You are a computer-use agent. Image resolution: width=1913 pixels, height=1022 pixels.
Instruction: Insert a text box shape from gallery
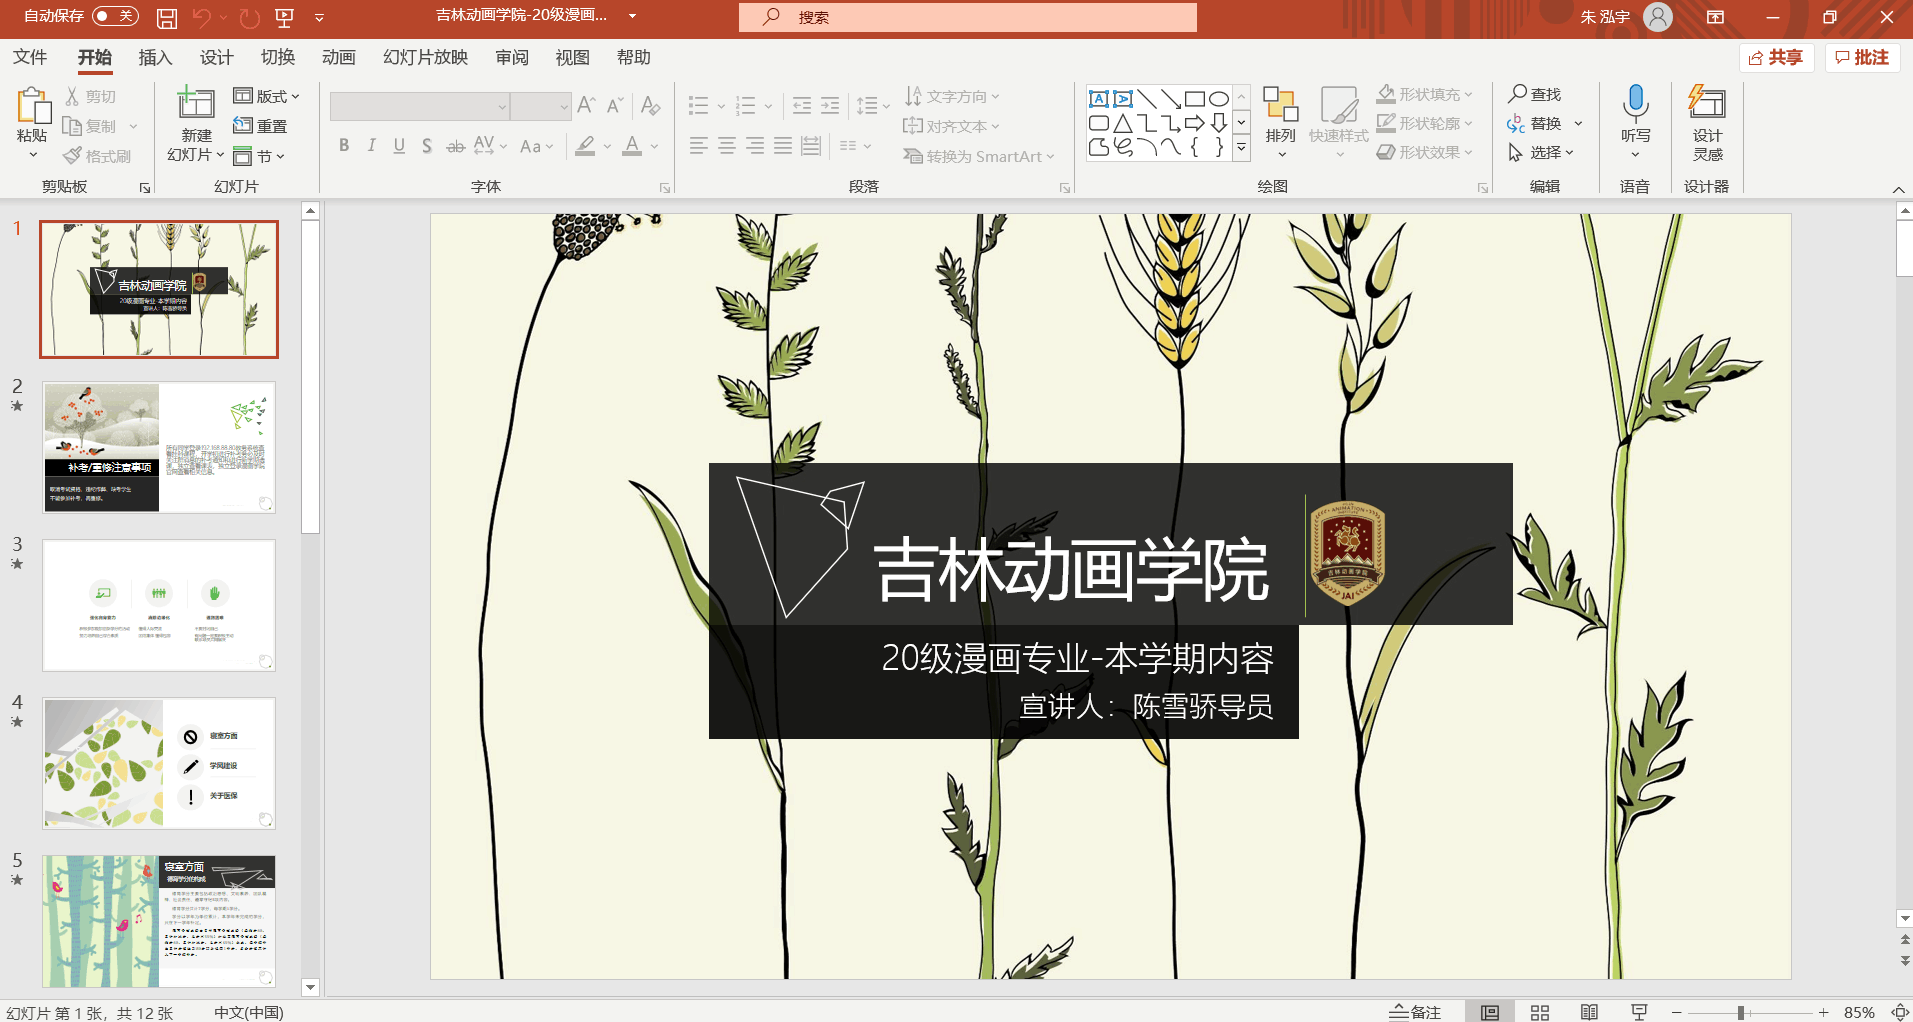click(1099, 99)
